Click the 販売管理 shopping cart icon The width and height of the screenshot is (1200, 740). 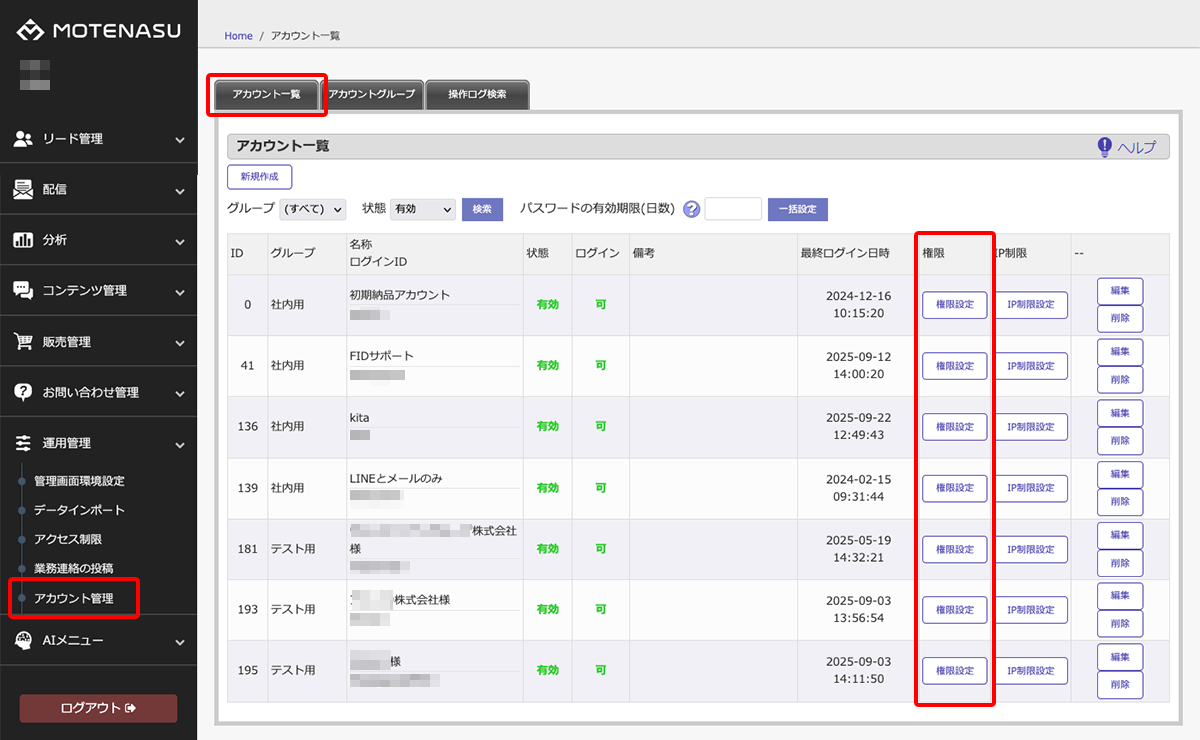tap(23, 342)
